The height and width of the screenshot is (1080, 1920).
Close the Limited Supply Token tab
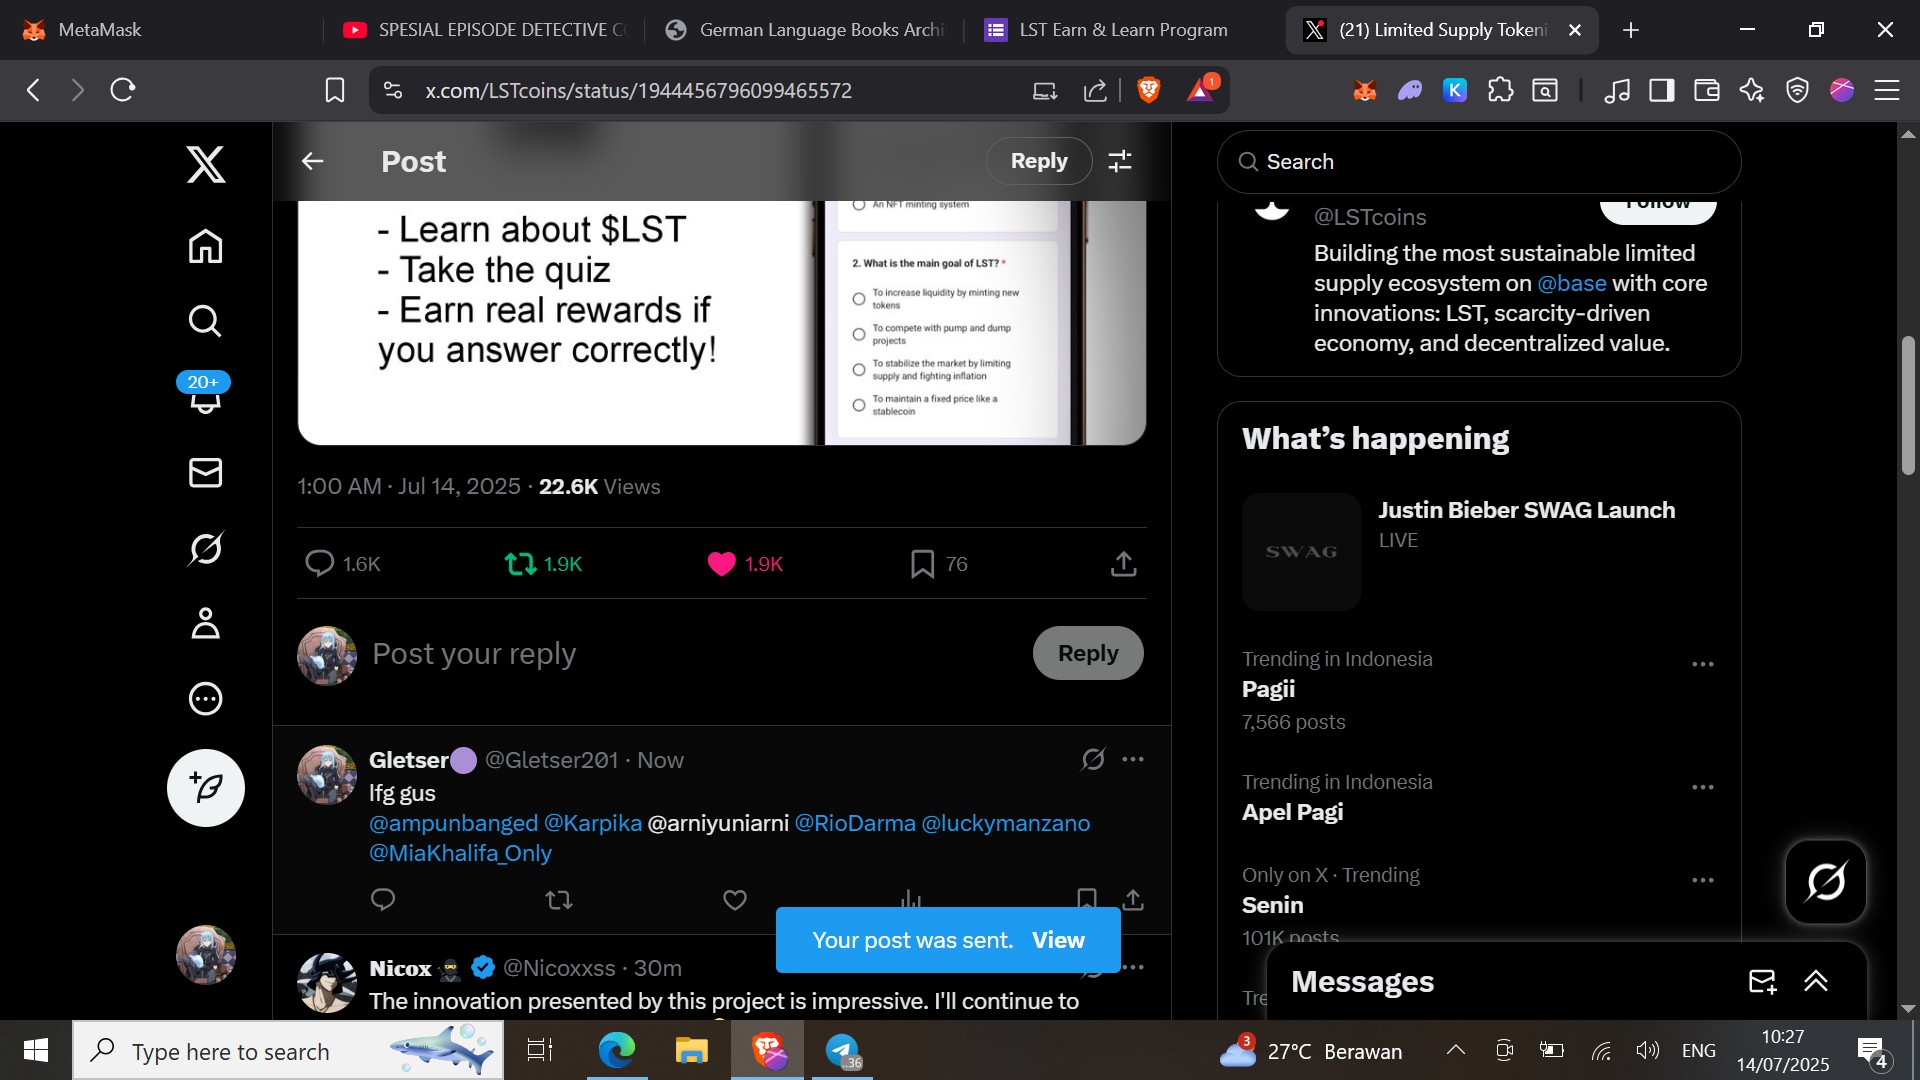(x=1574, y=30)
